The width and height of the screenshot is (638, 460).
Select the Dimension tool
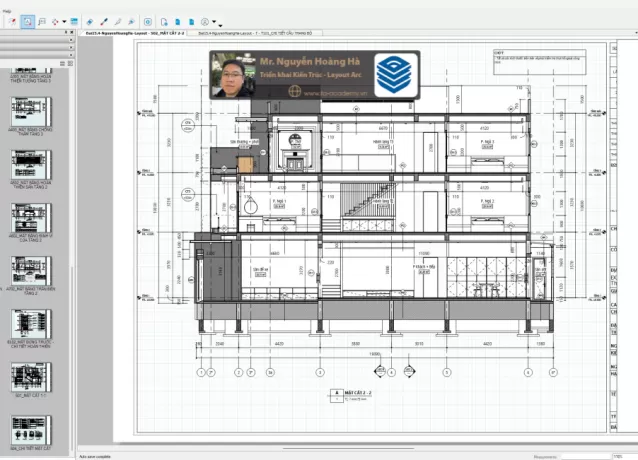(55, 22)
